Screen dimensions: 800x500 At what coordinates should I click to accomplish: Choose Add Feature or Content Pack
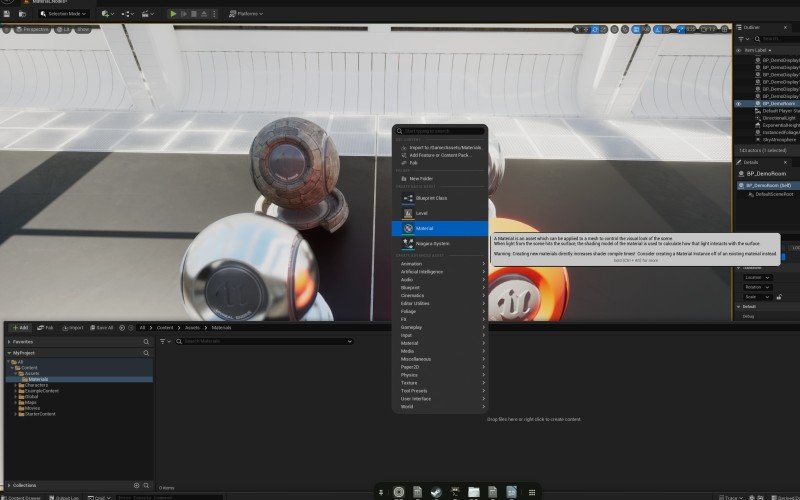click(x=440, y=155)
